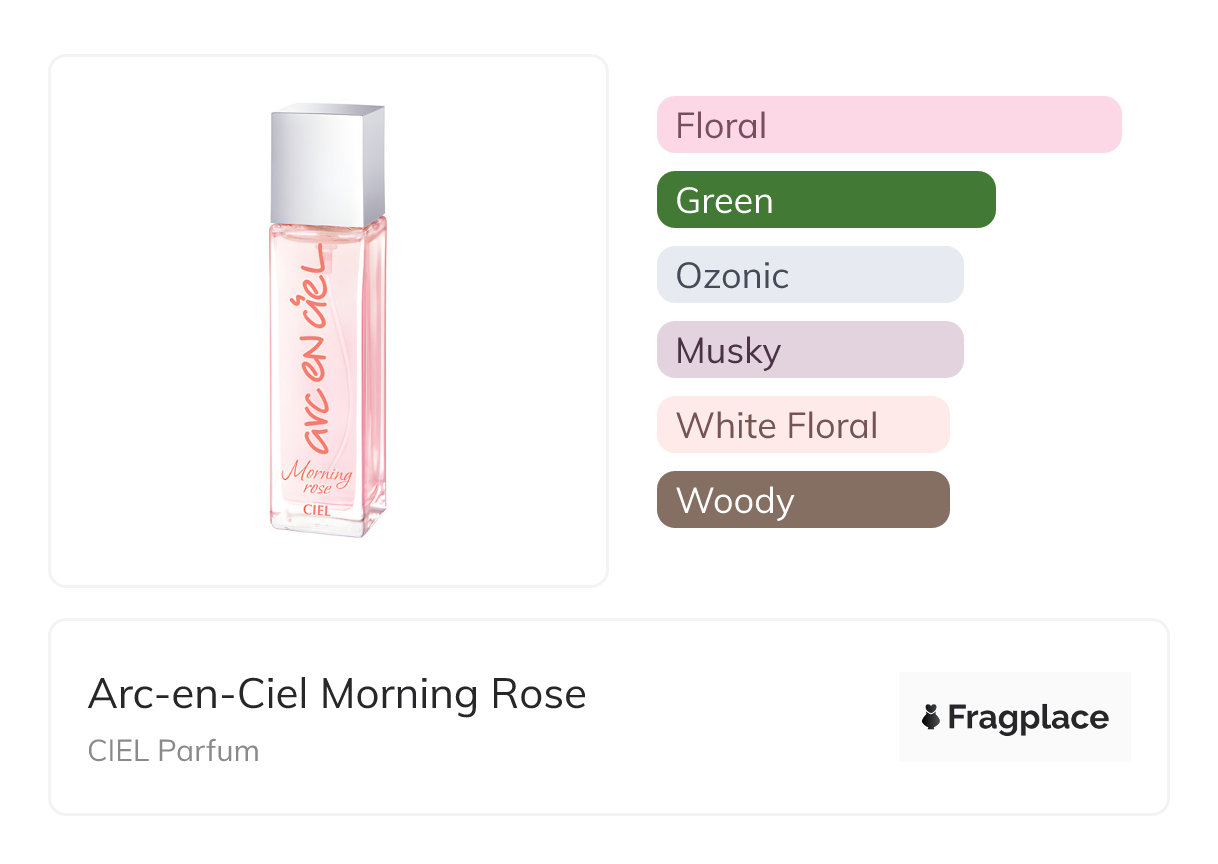
Task: Click the silver perfume bottle cap
Action: pyautogui.click(x=328, y=164)
